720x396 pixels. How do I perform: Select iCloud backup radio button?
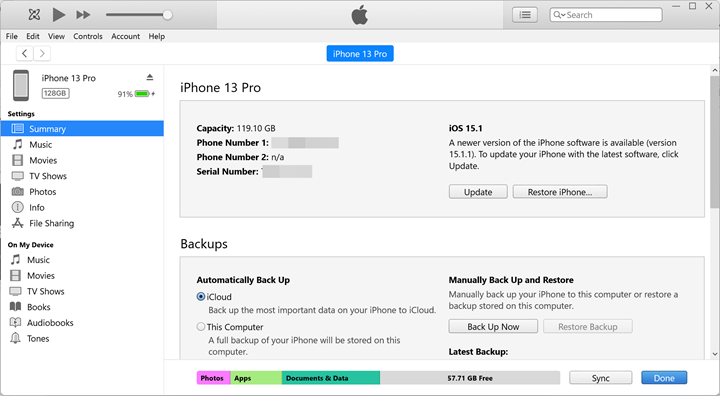coord(201,297)
